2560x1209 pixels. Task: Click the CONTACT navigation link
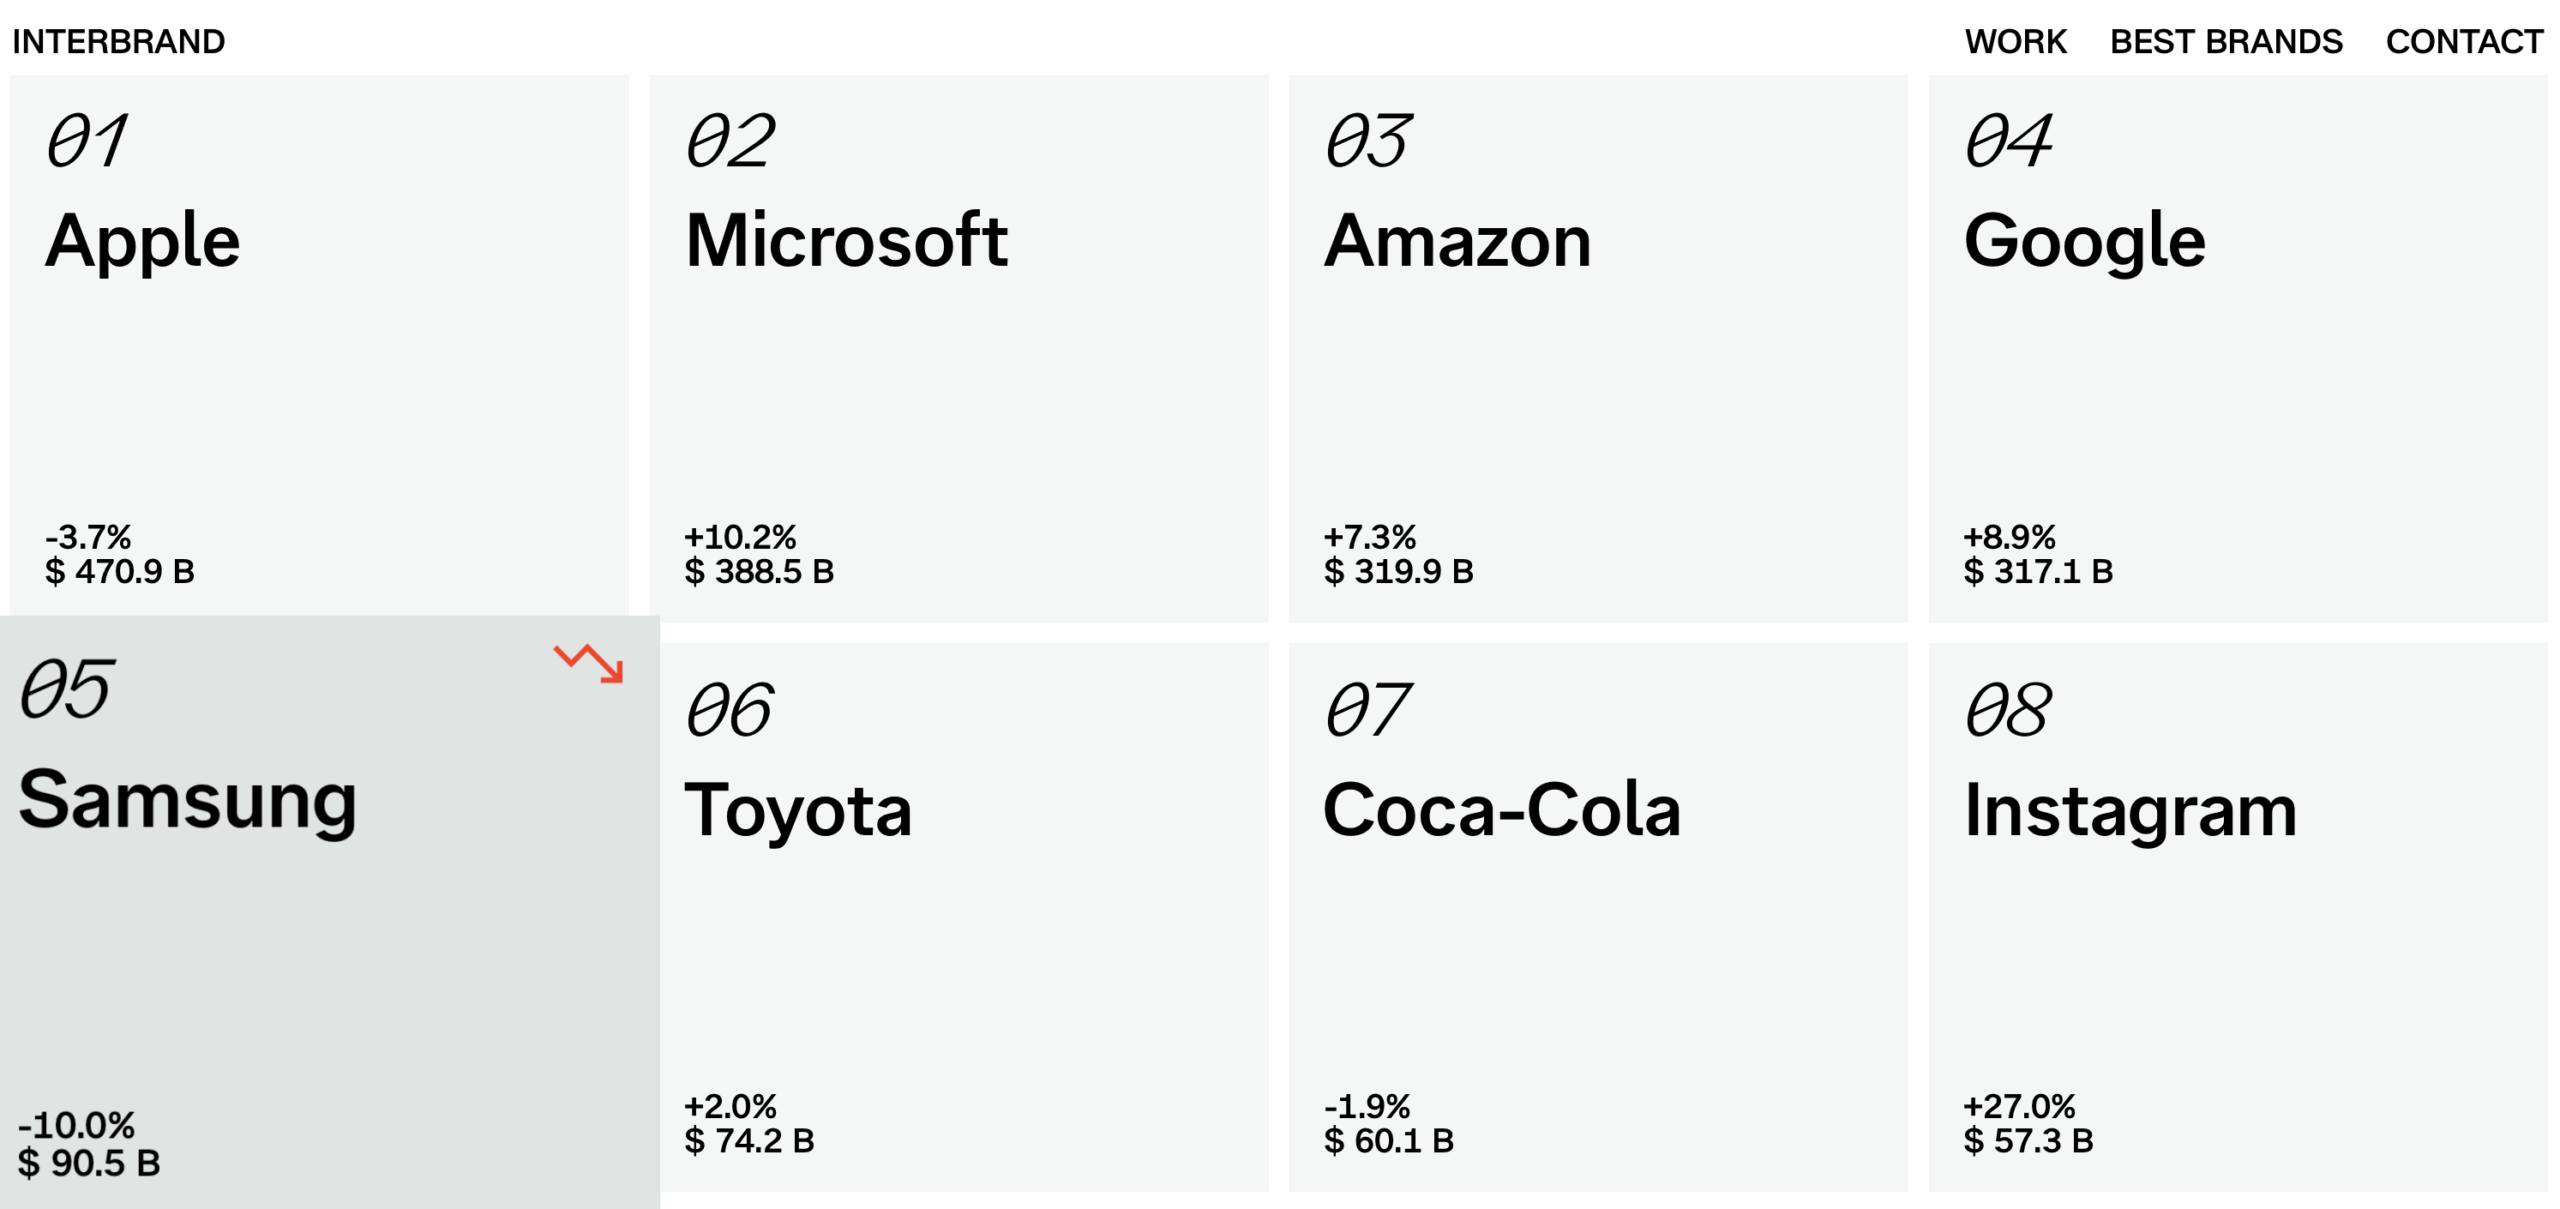[x=2463, y=42]
